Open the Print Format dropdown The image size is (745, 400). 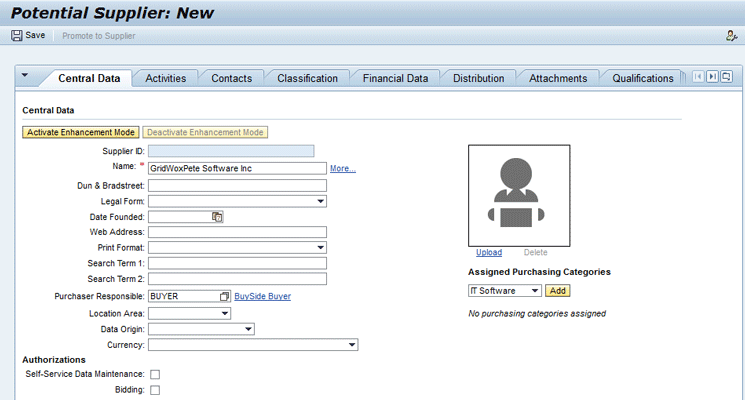(321, 247)
